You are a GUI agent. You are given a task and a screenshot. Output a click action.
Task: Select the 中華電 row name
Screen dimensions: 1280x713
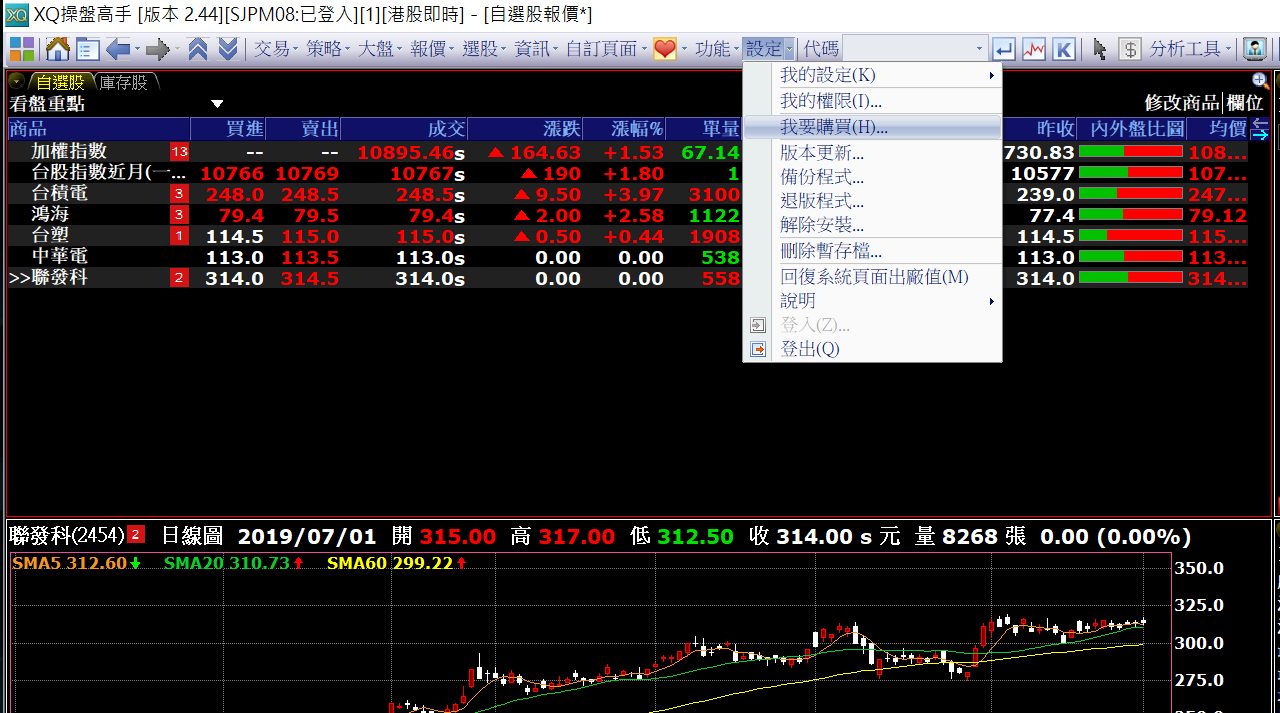click(60, 257)
